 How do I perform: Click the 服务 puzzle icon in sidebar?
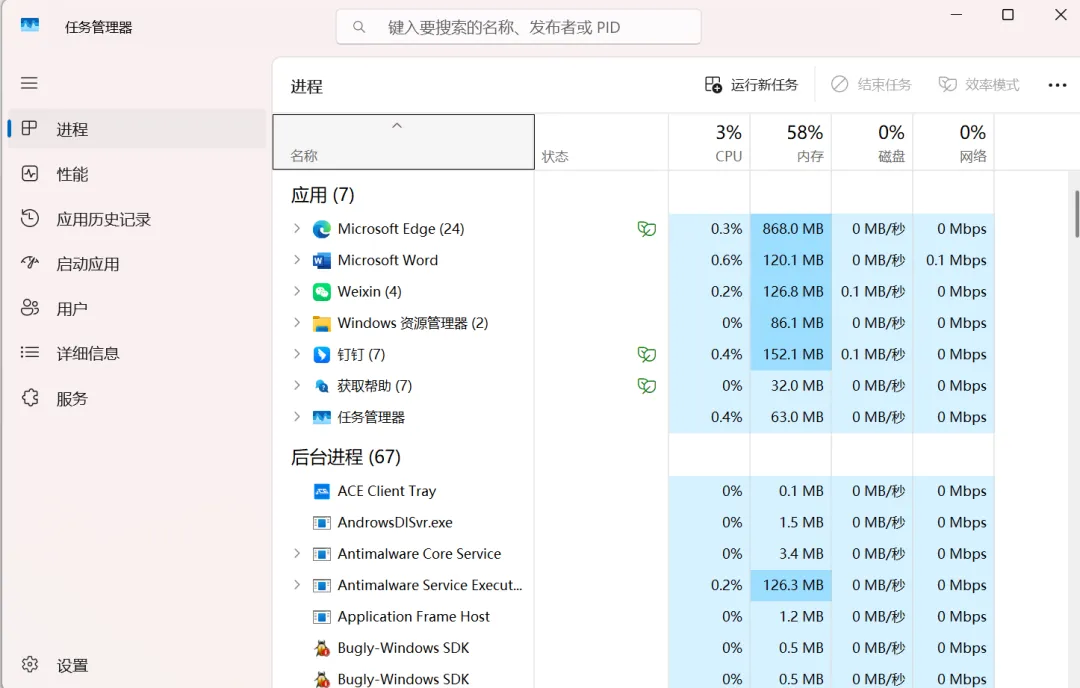tap(30, 397)
